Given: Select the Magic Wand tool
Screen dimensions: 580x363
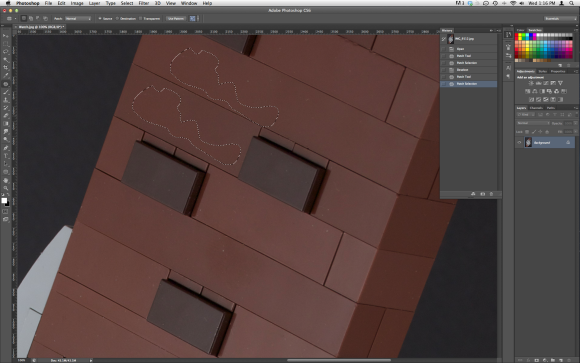Looking at the screenshot, I should point(6,60).
